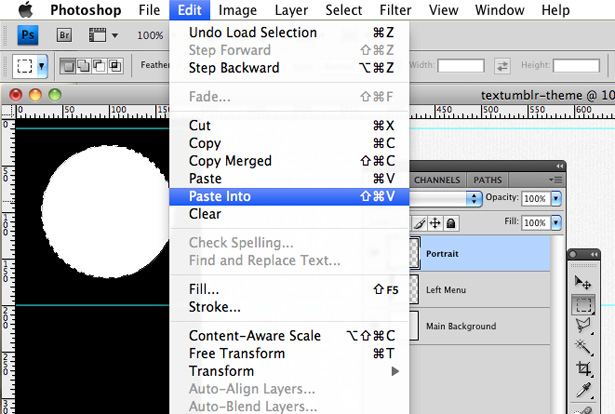Open the View Extras dropdown arrow
Viewport: 615px width, 414px height.
(x=115, y=36)
